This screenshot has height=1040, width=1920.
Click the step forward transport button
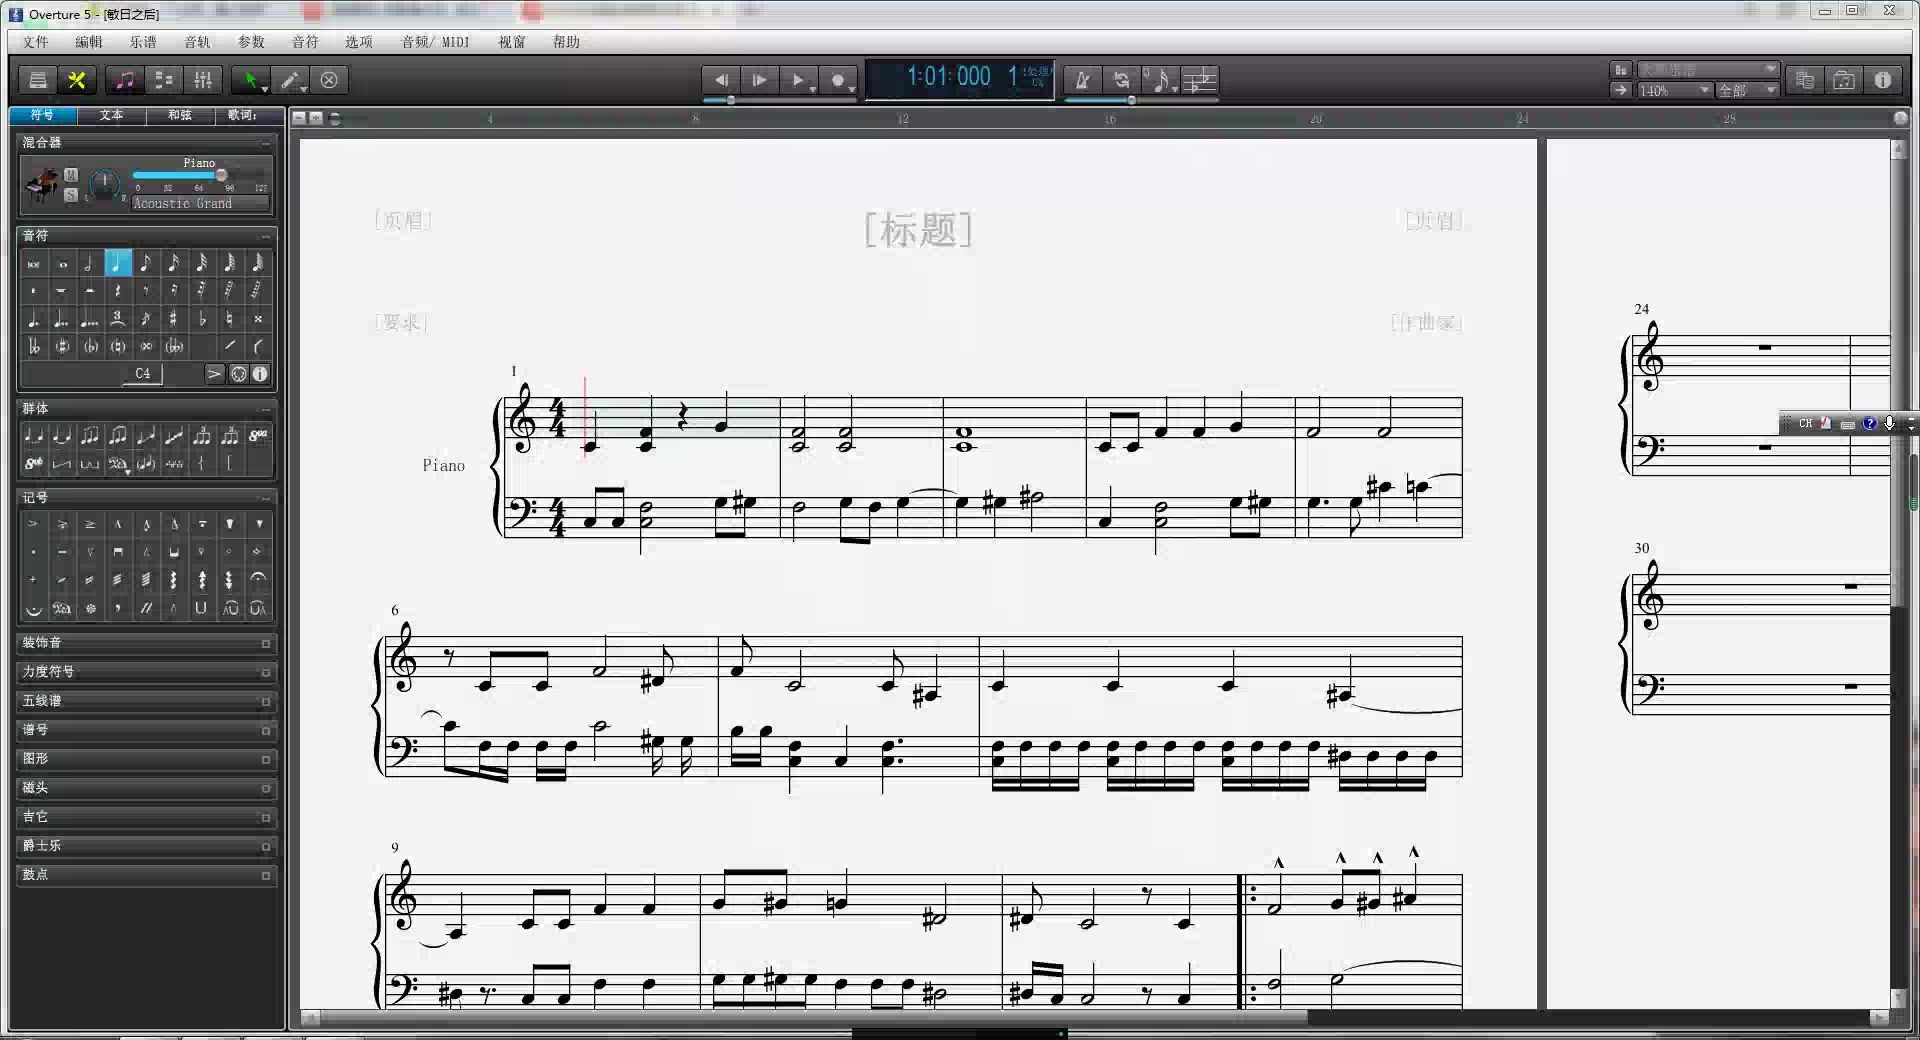click(x=759, y=80)
